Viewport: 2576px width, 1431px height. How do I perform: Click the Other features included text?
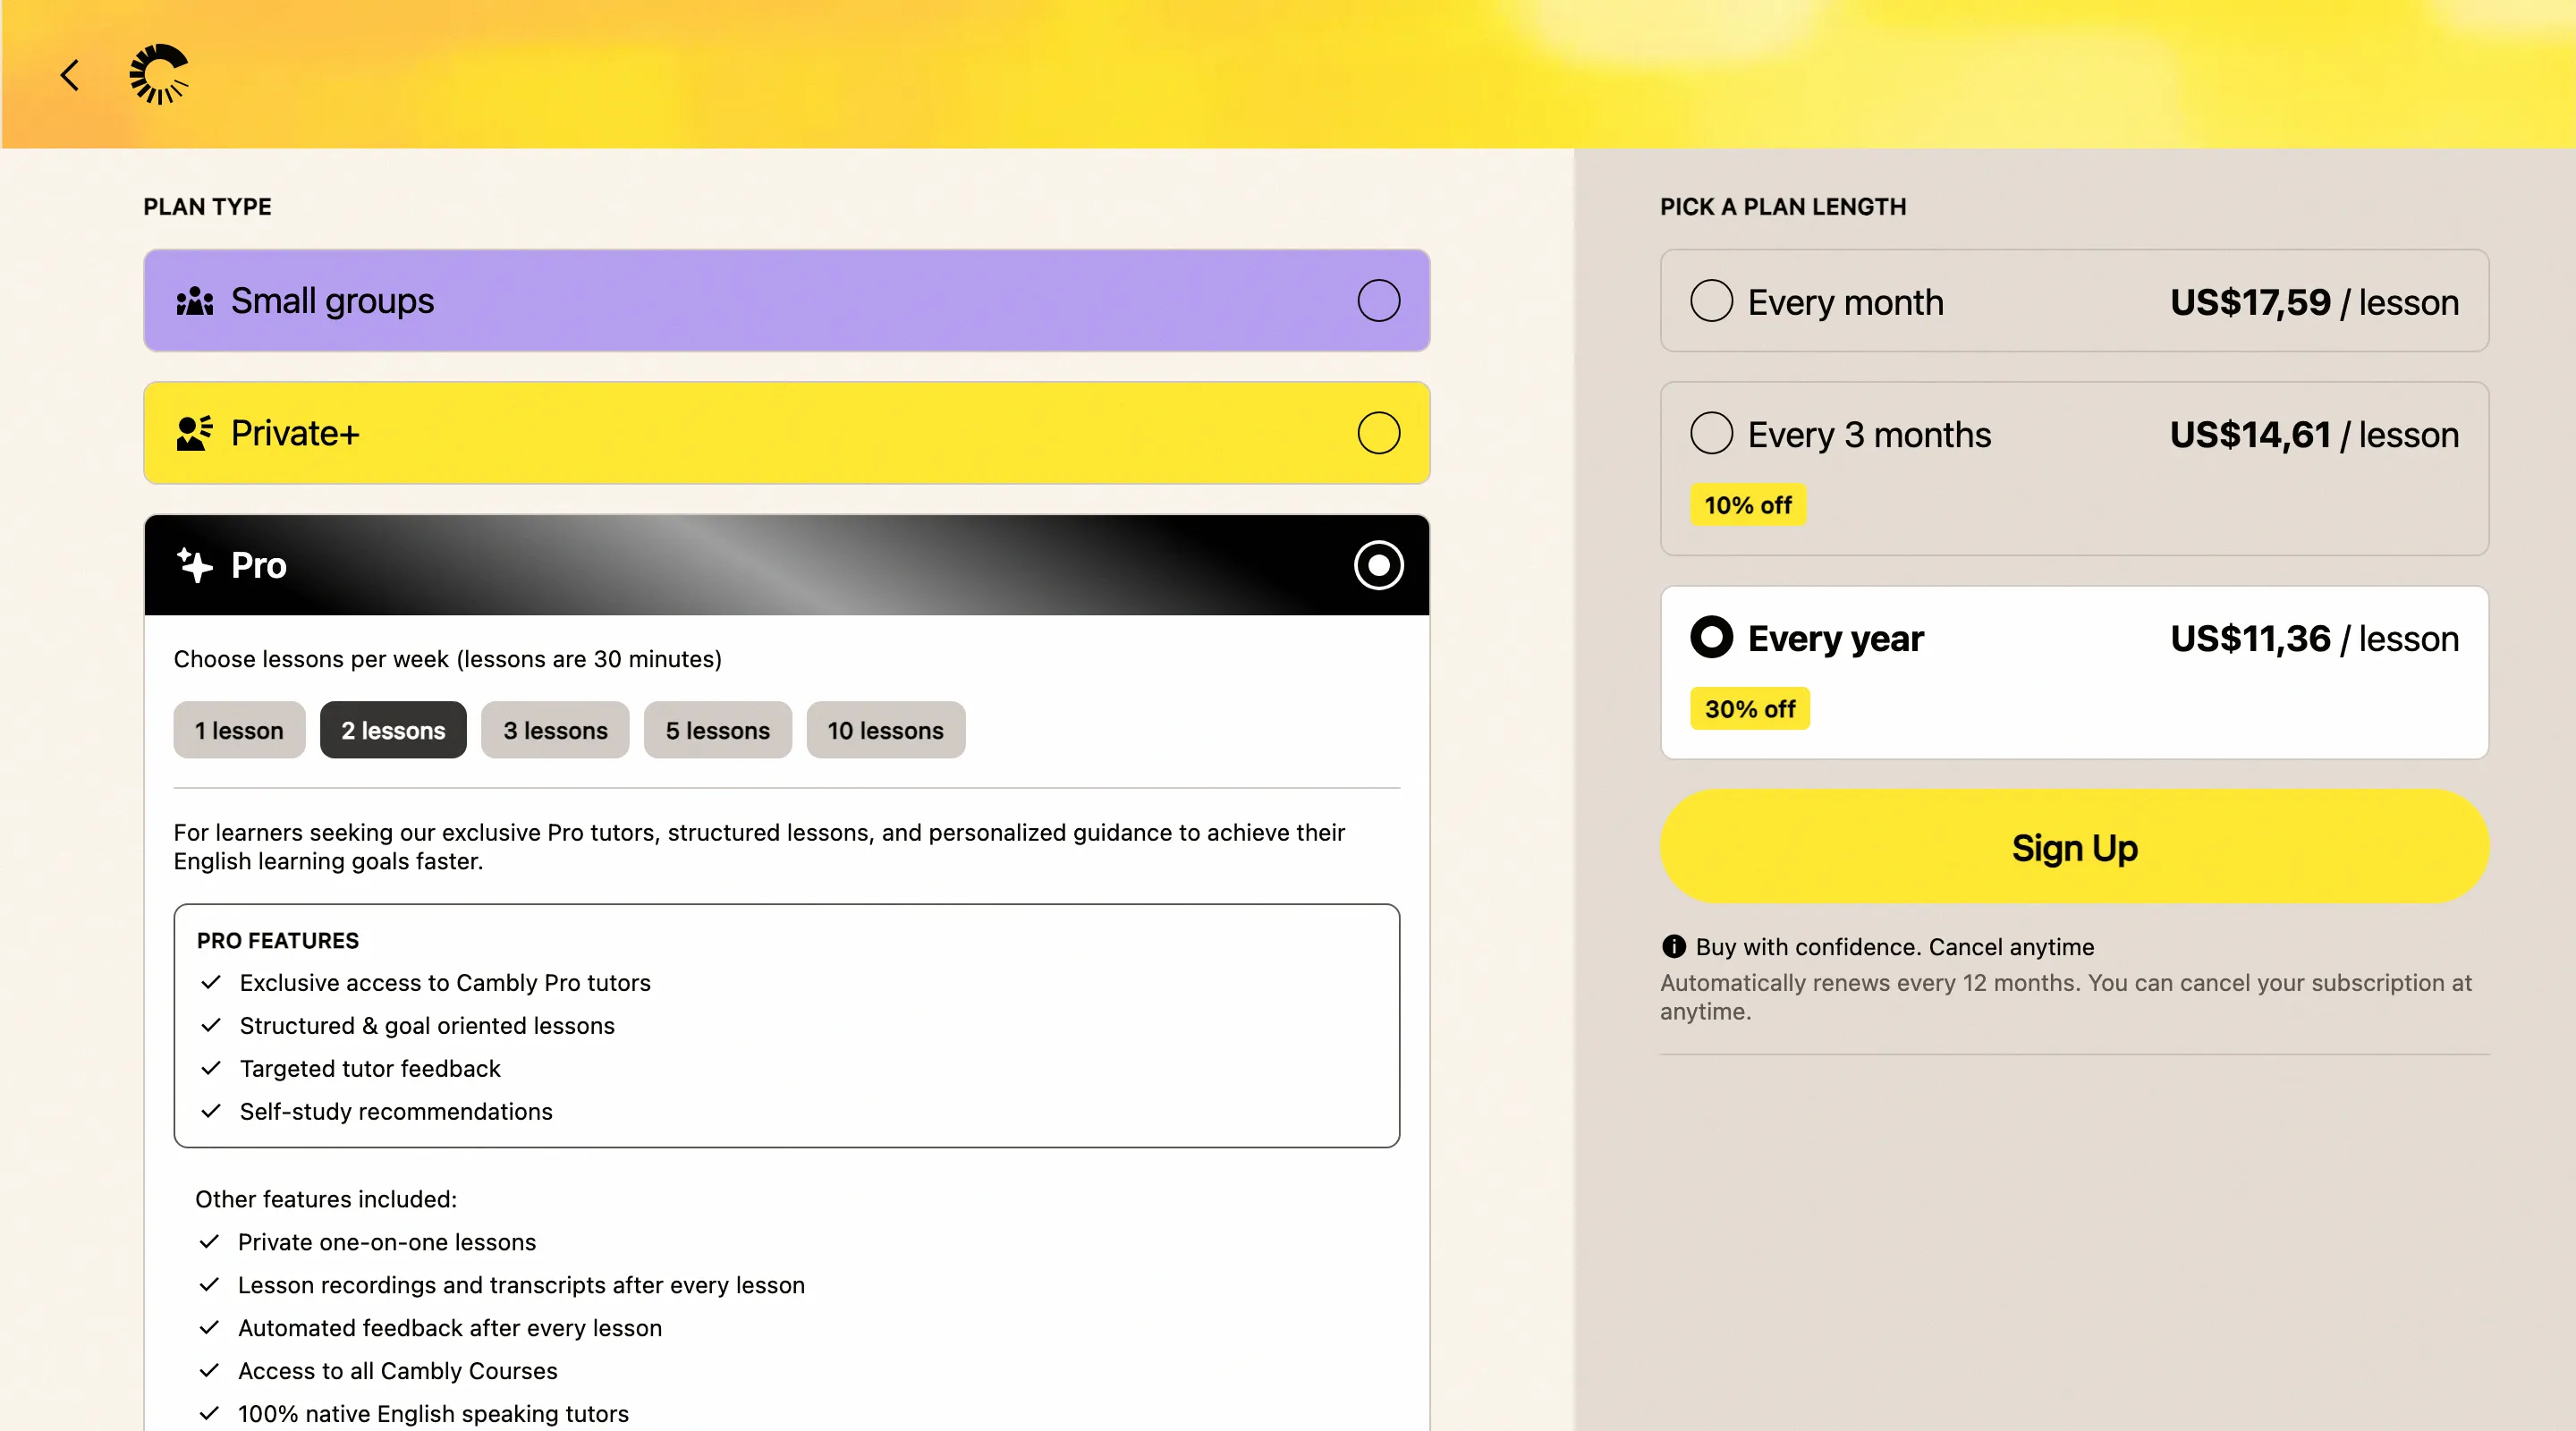[326, 1198]
